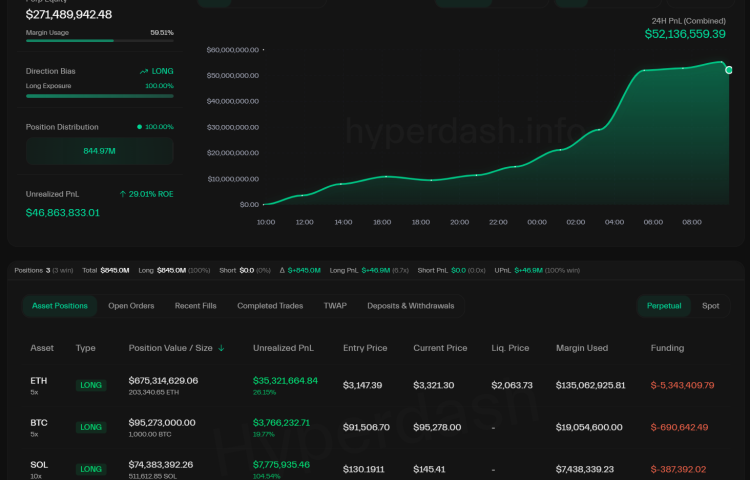Click the up arrow icon beside 29.01% ROE

pos(122,193)
